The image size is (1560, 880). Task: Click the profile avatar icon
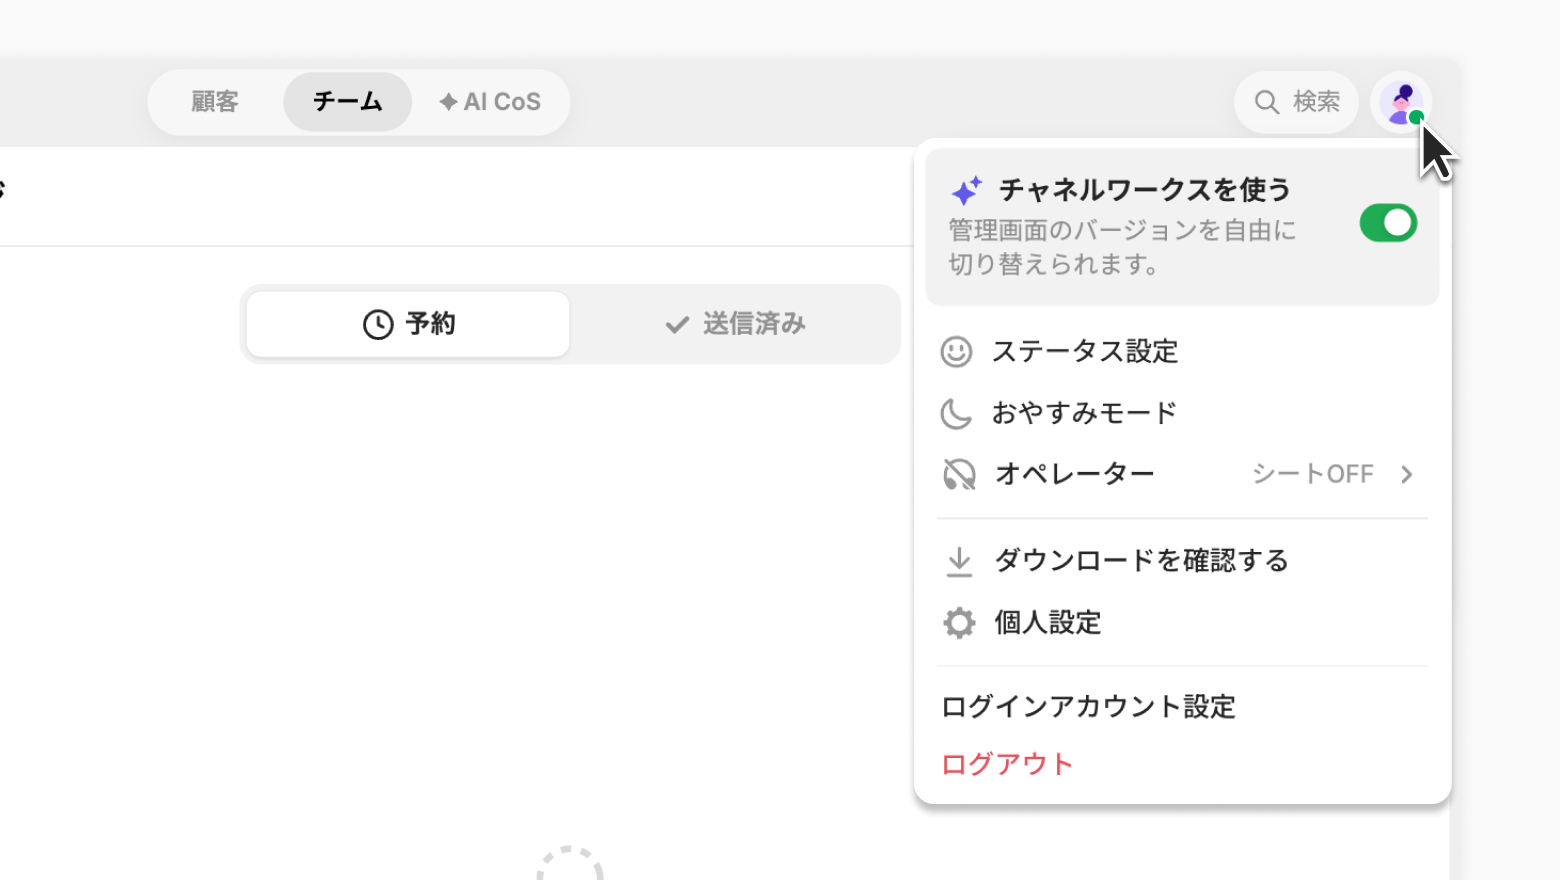click(1401, 102)
